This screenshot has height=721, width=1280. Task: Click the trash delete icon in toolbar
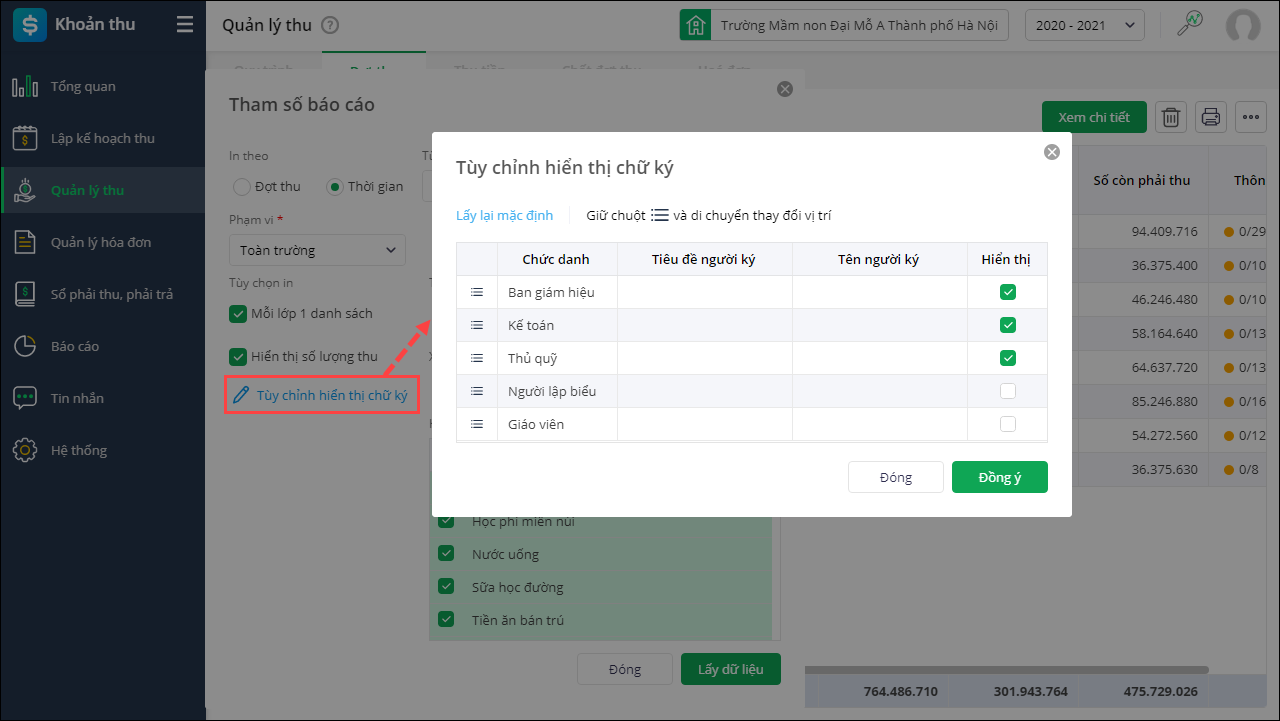point(1171,117)
